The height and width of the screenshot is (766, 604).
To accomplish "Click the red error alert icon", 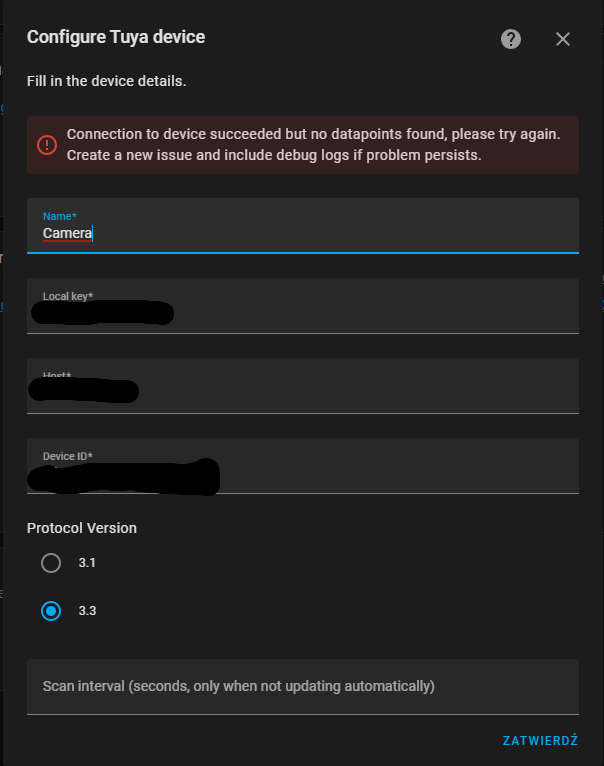I will tap(47, 145).
